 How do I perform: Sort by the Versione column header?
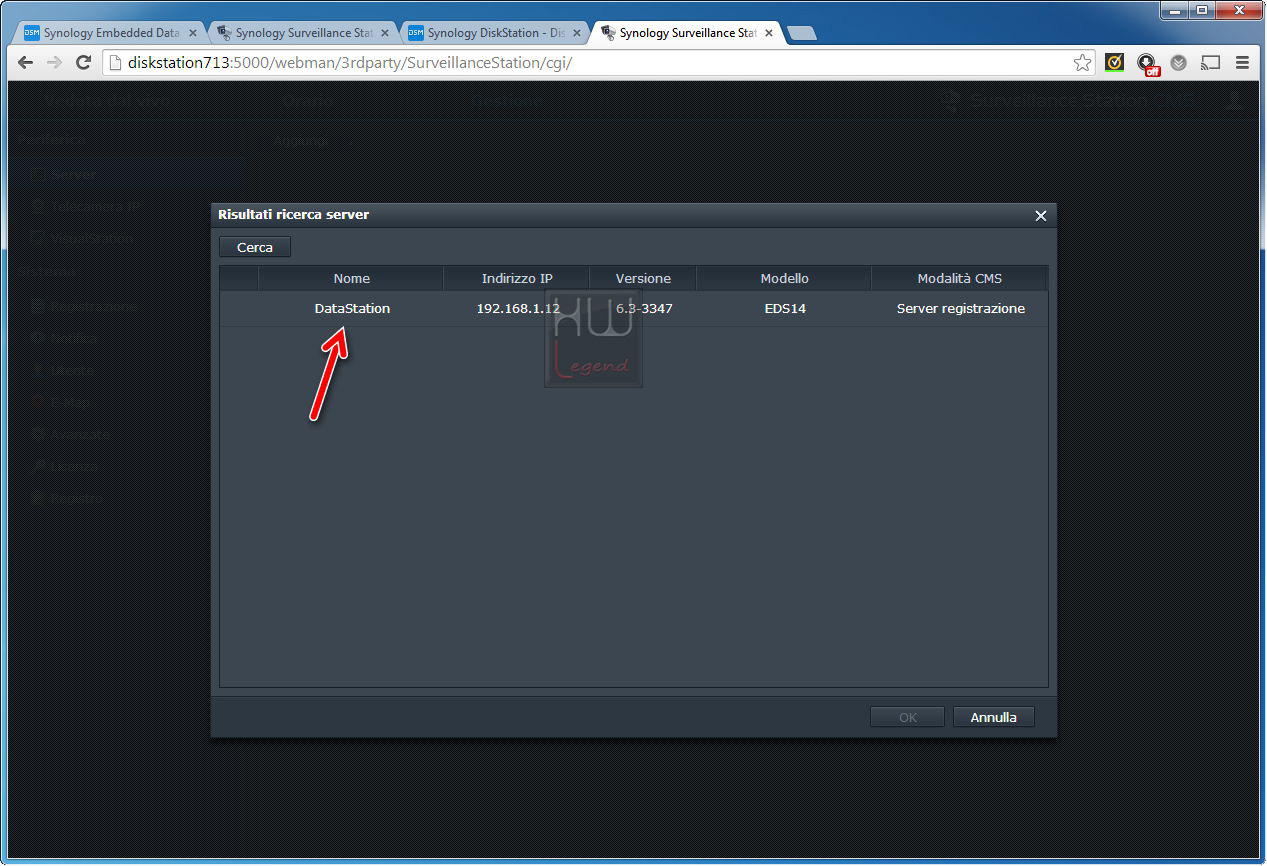pos(643,278)
